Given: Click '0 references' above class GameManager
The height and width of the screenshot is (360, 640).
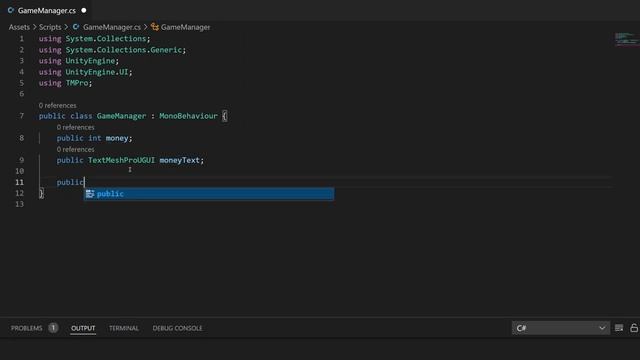Looking at the screenshot, I should [58, 105].
